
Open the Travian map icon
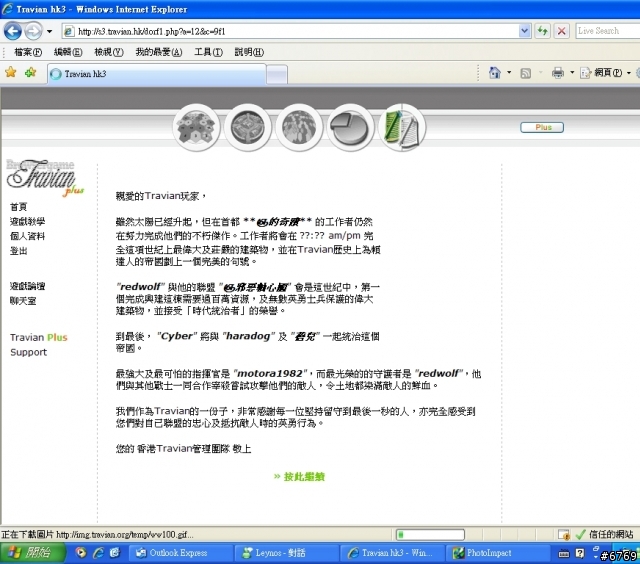coord(299,127)
